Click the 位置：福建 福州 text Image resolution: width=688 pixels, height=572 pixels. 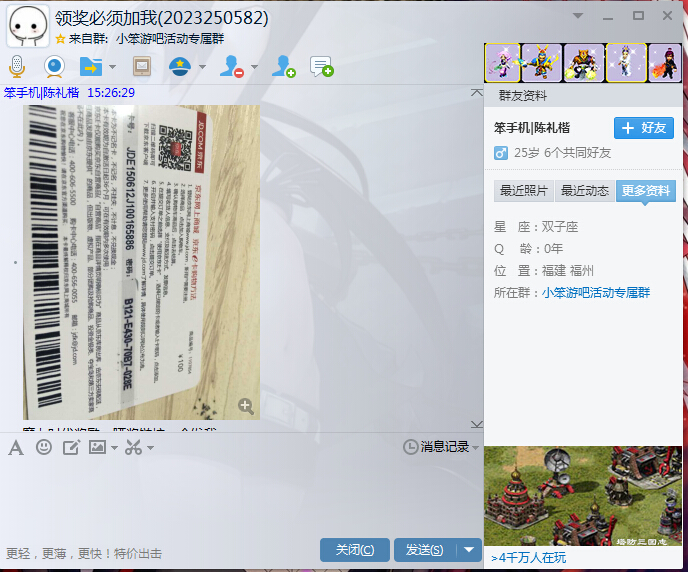click(x=544, y=271)
